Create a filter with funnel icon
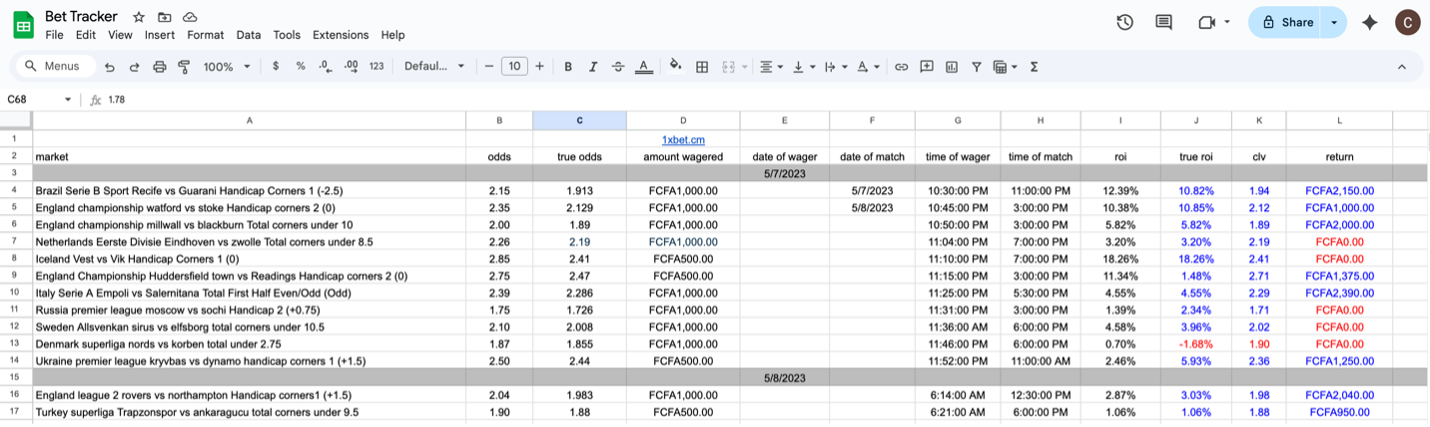The height and width of the screenshot is (427, 1430). tap(976, 67)
